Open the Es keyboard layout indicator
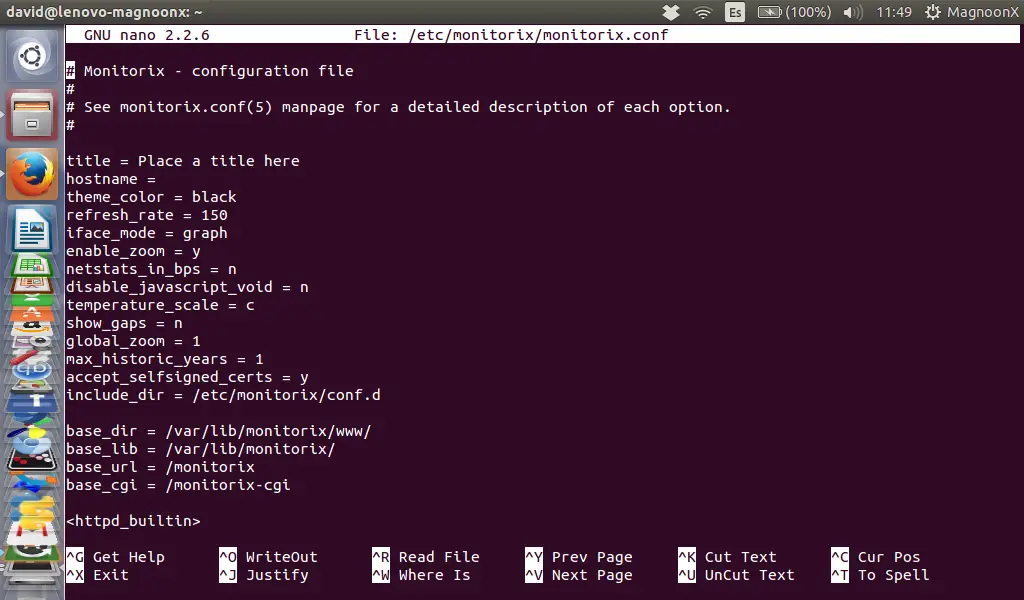The image size is (1024, 600). pos(735,12)
